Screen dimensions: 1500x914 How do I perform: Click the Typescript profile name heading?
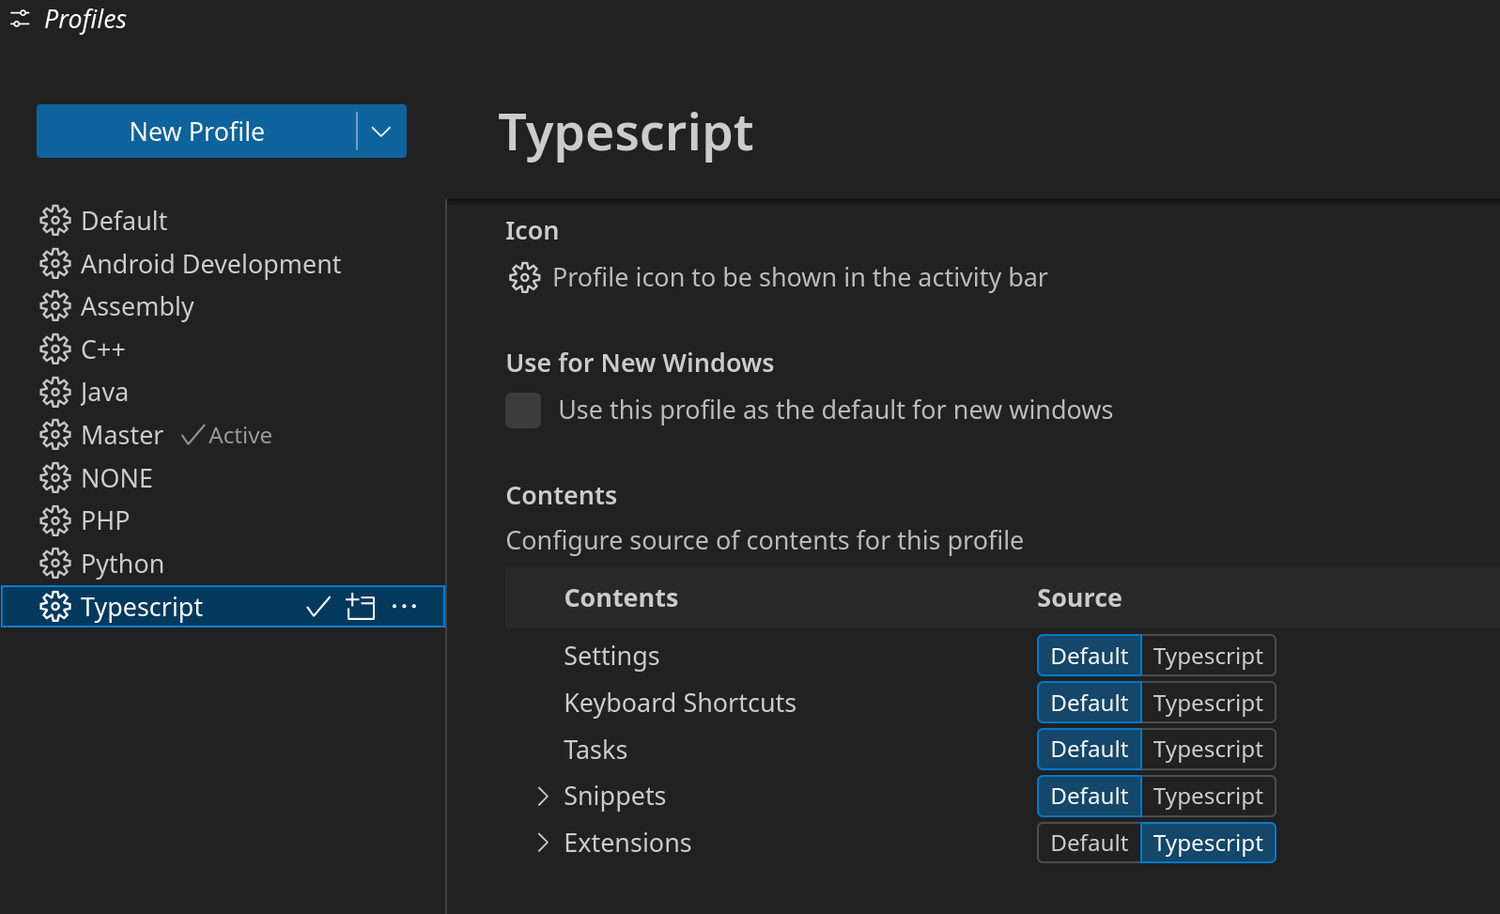pos(626,133)
